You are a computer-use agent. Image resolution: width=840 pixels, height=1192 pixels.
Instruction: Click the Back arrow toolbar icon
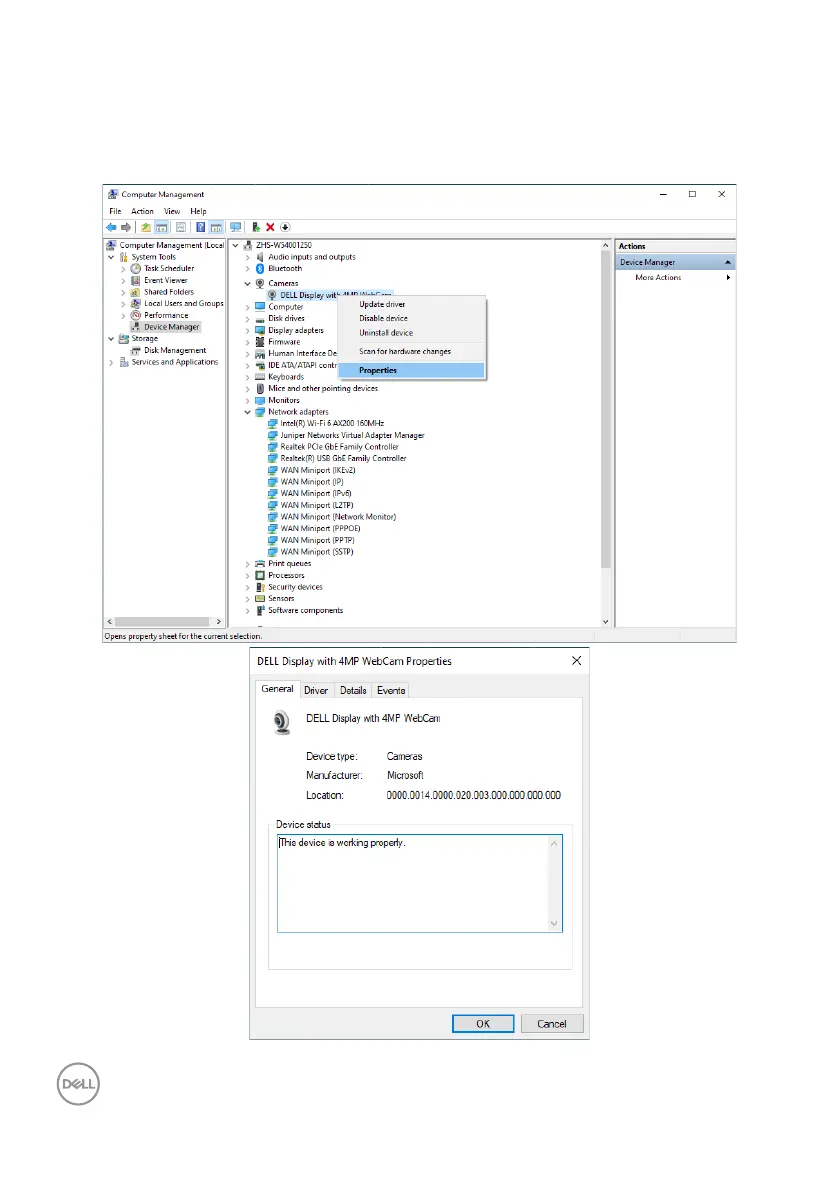coord(112,227)
